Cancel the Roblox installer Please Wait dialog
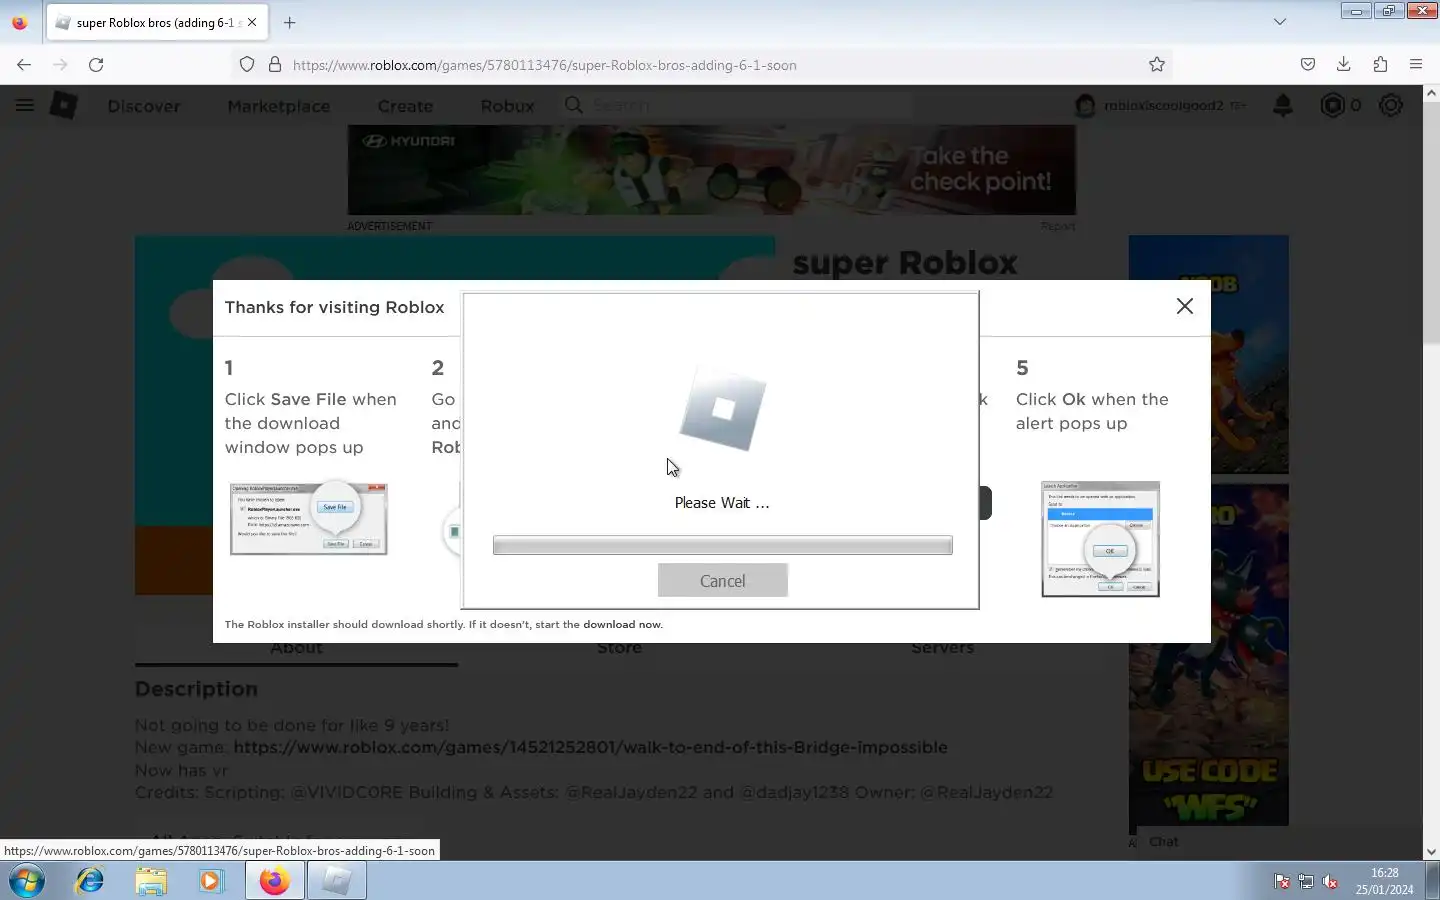The image size is (1440, 900). click(723, 581)
